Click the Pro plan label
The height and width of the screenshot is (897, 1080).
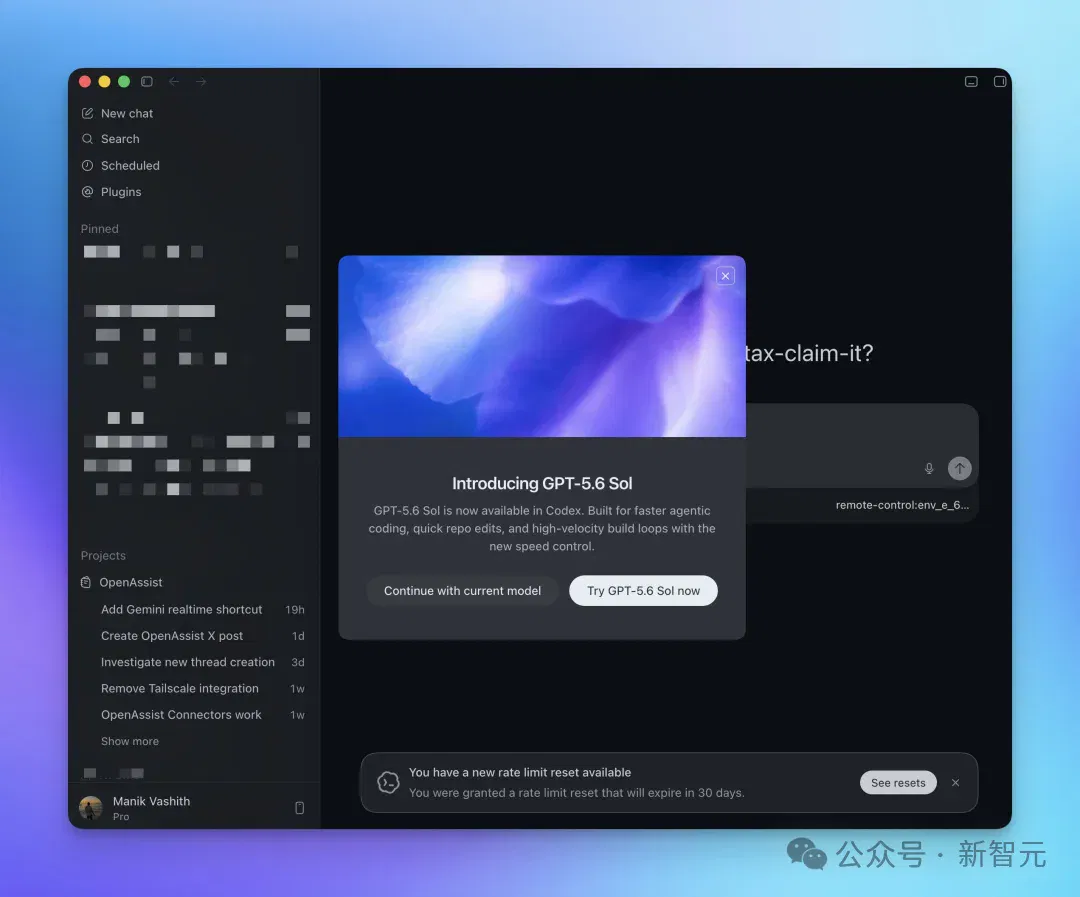(x=121, y=817)
